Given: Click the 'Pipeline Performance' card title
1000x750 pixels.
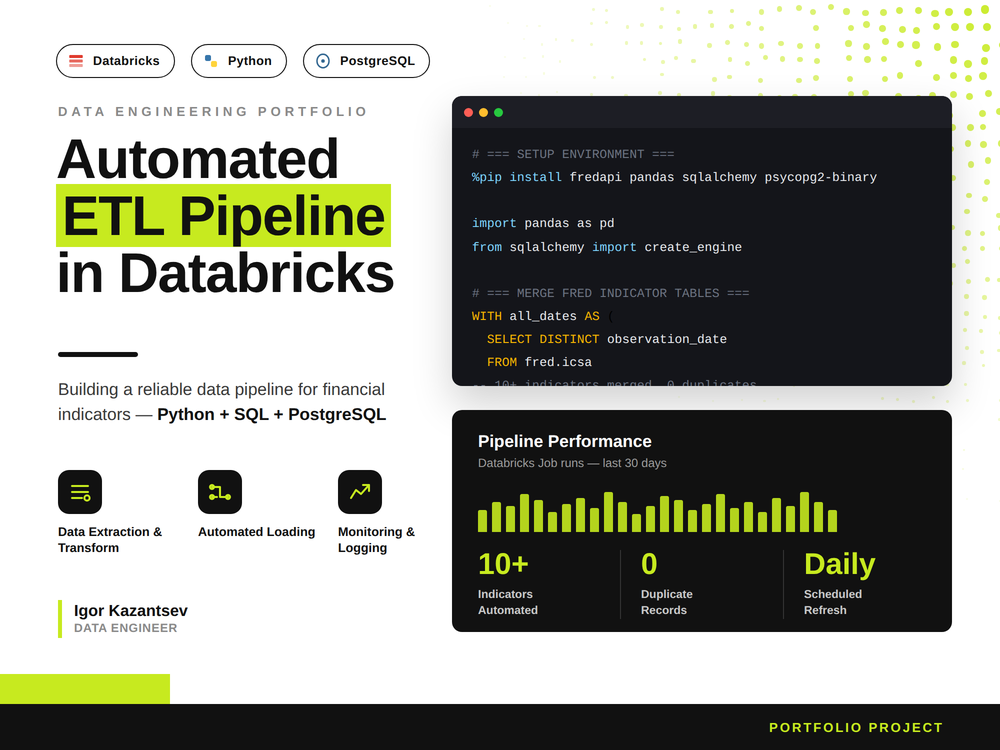Looking at the screenshot, I should (564, 441).
